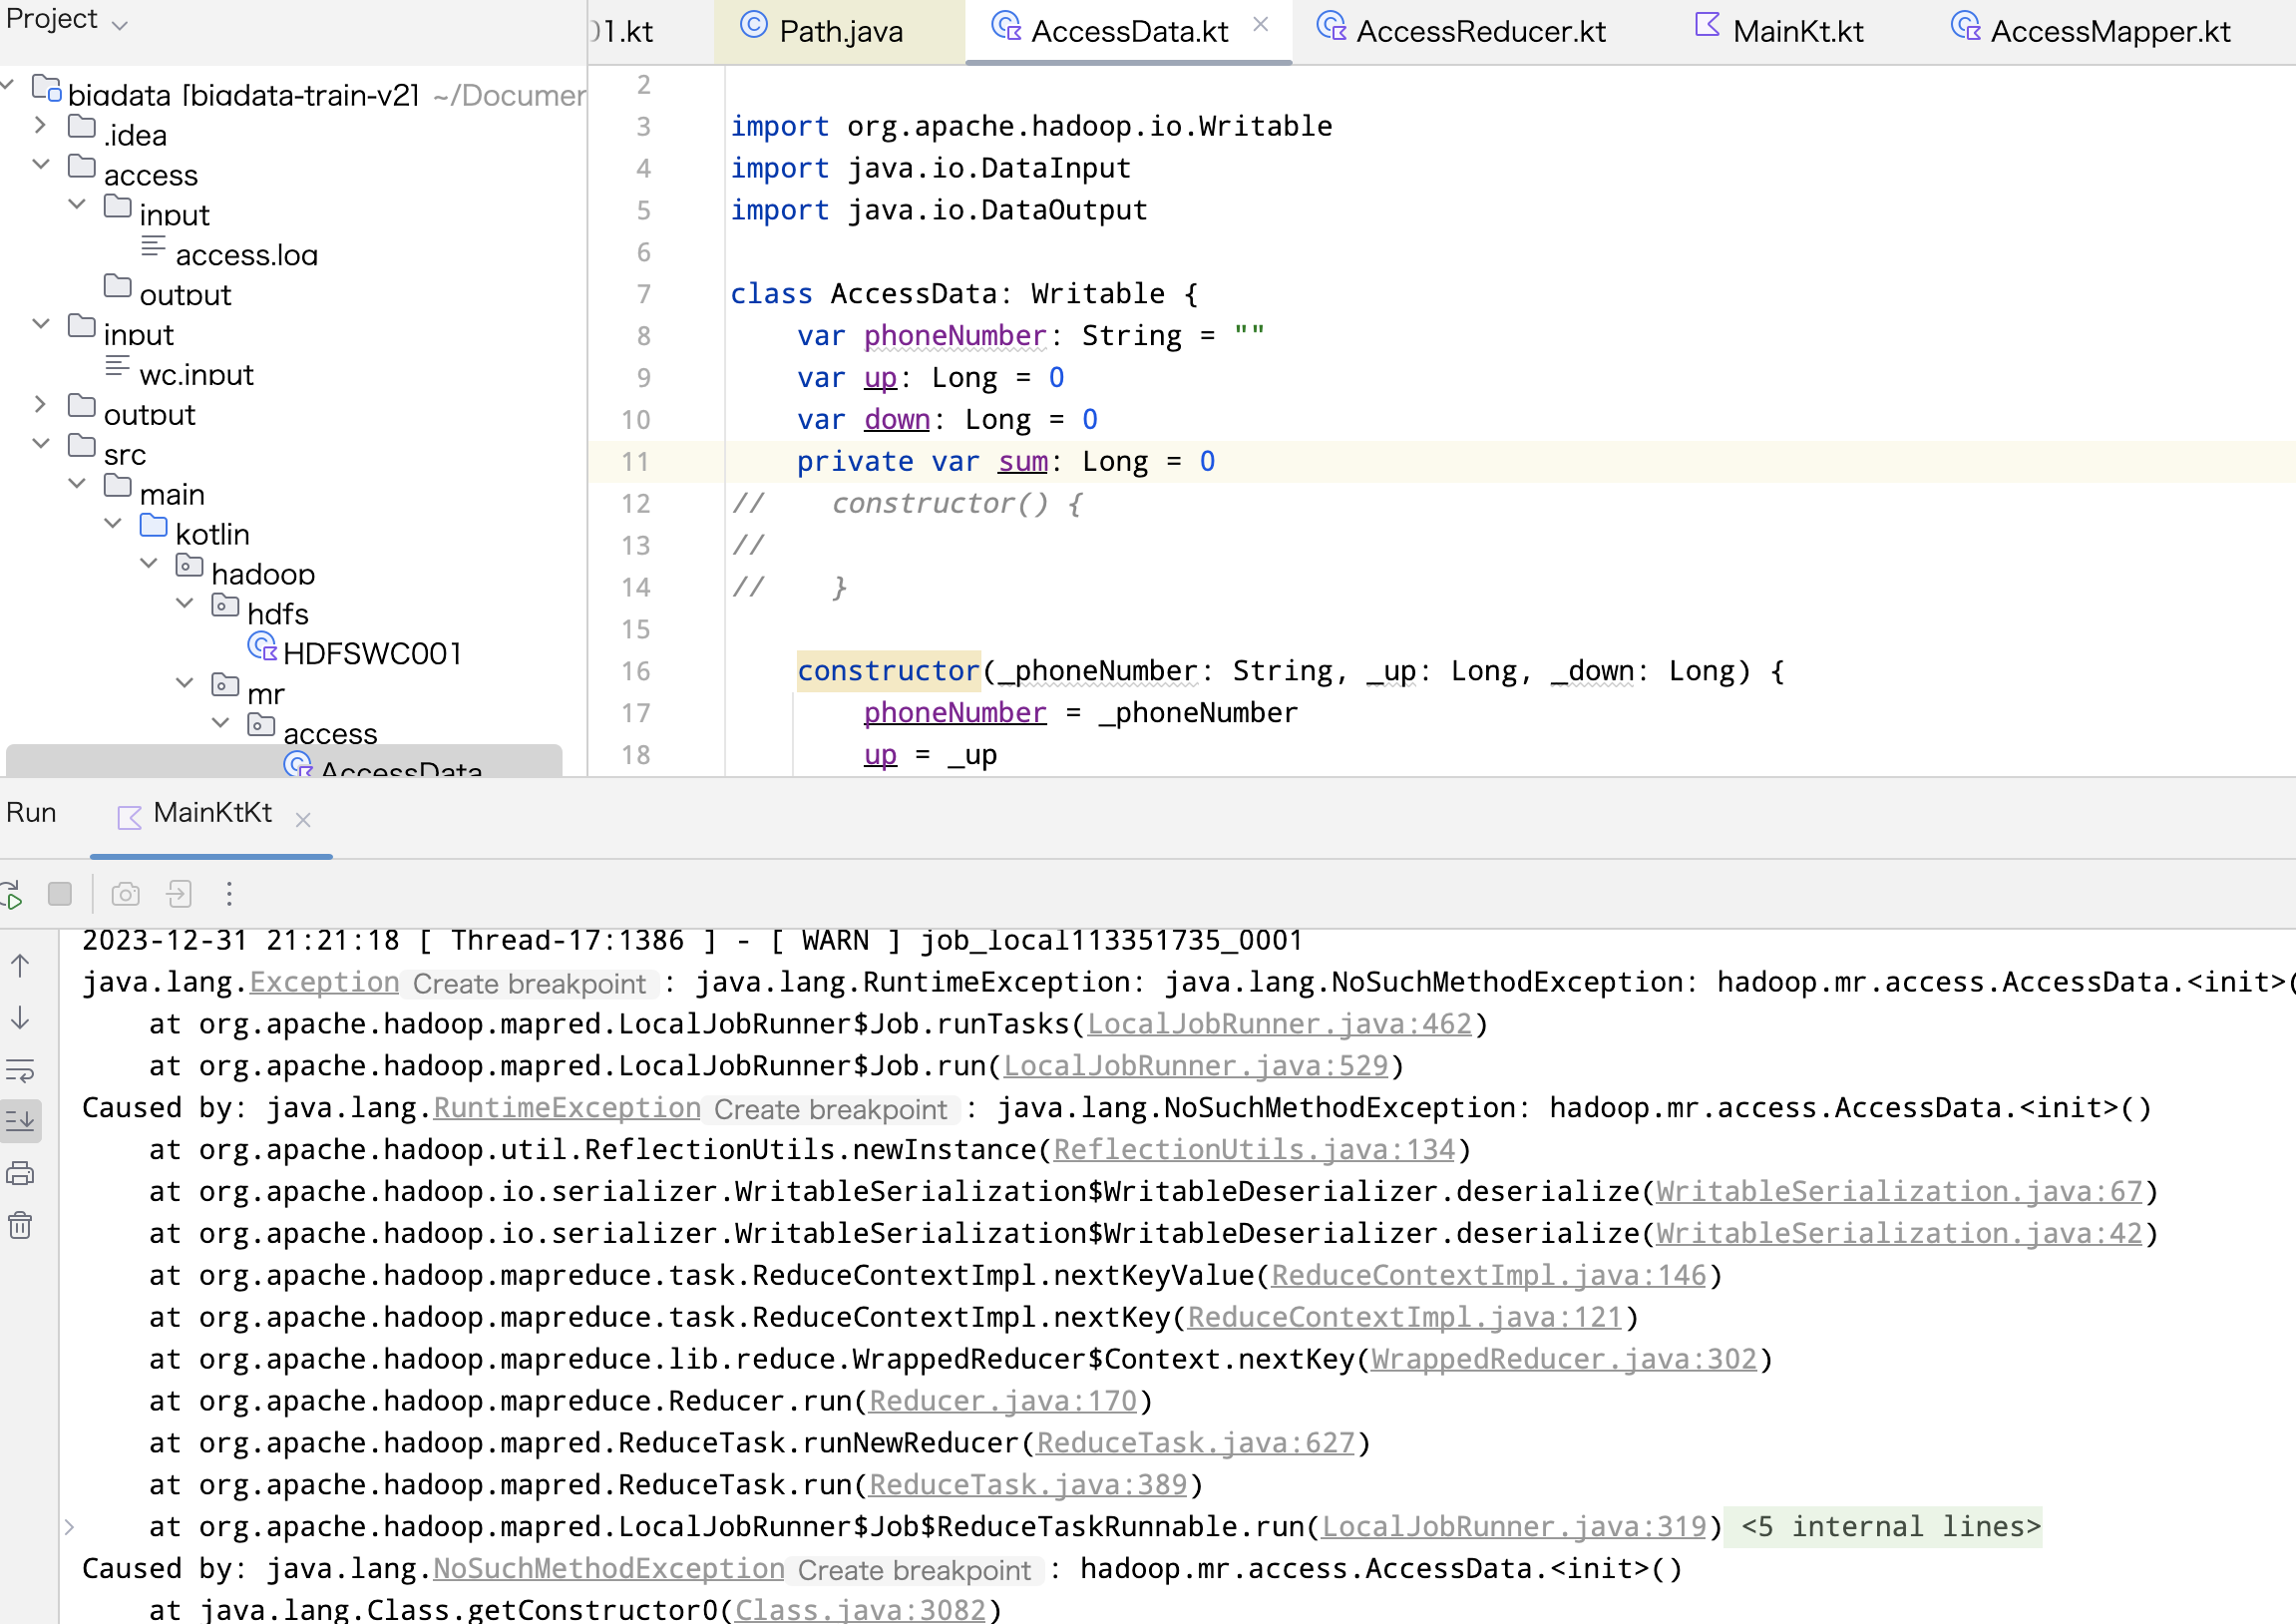Click the Java class icon on Path.java tab
The height and width of the screenshot is (1624, 2296).
754,24
